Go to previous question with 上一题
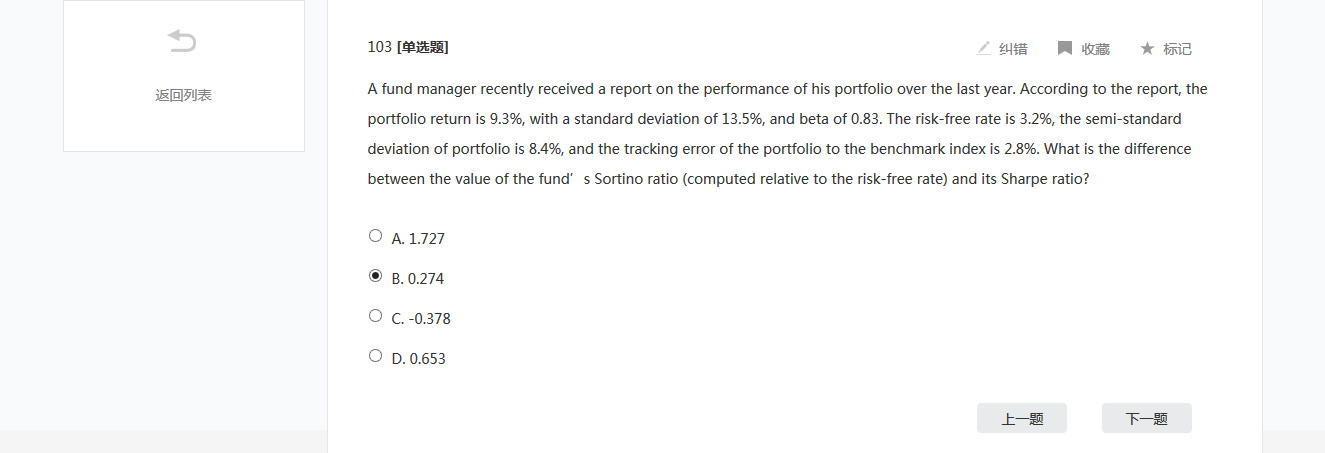The image size is (1325, 453). (1021, 419)
